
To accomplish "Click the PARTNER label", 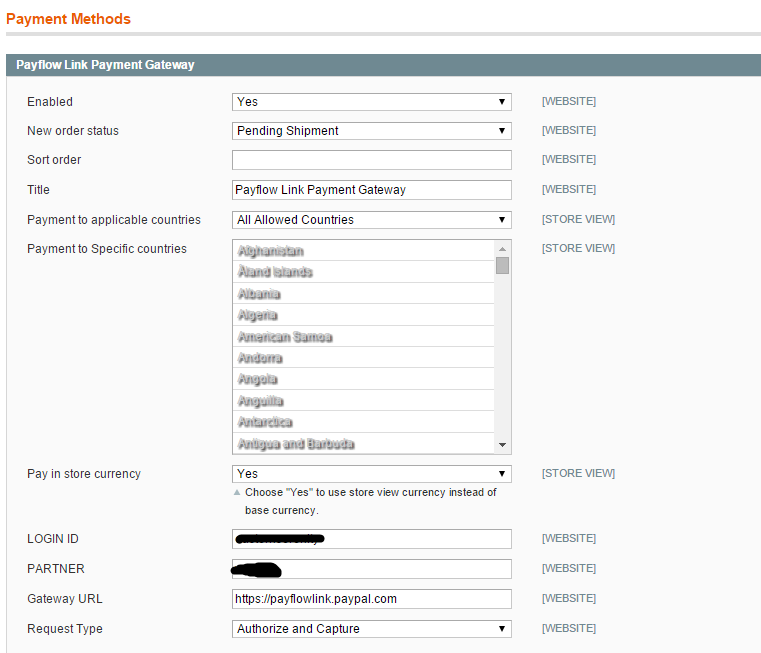I will tap(56, 569).
